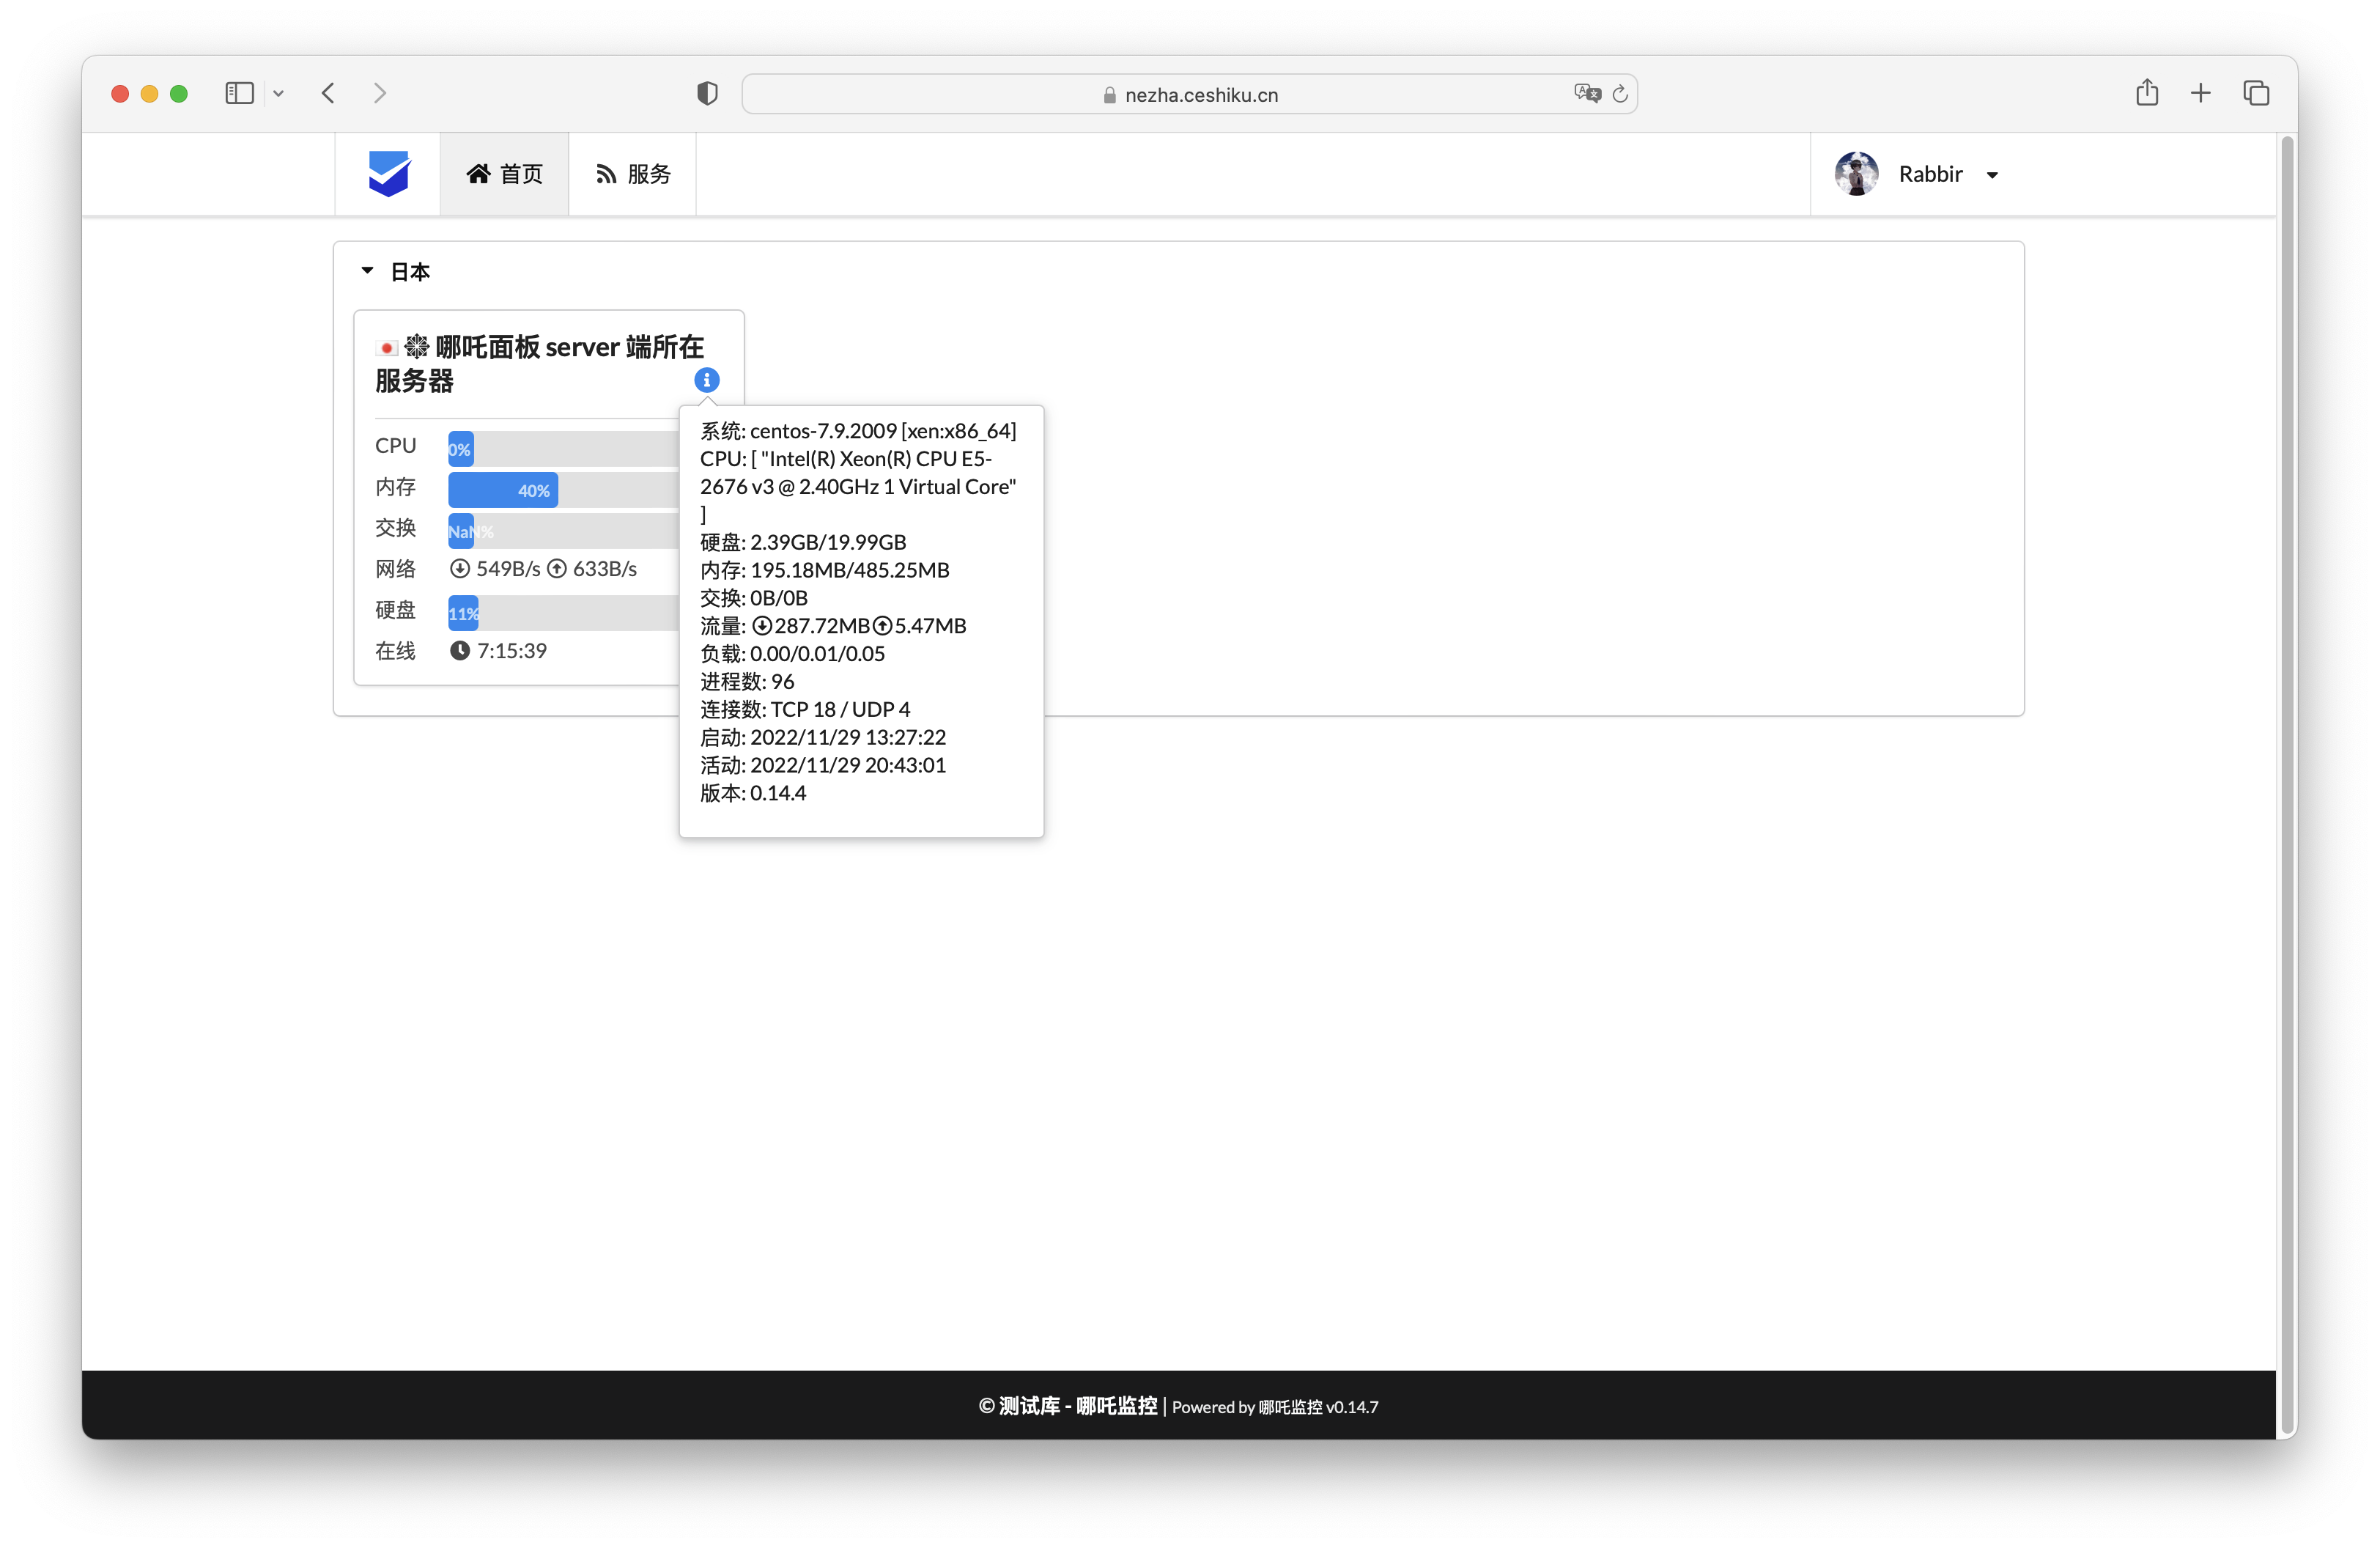Click the 内存: 195.18MB/485.25MB tooltip line

click(x=825, y=570)
